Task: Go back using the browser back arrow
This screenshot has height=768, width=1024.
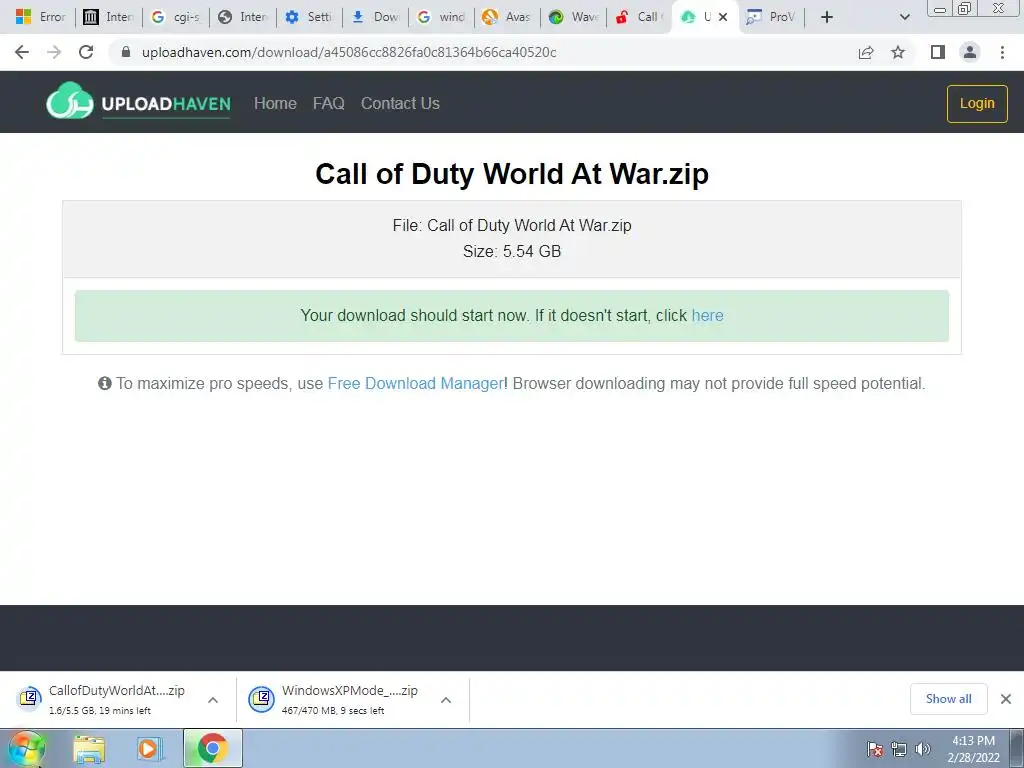Action: (22, 52)
